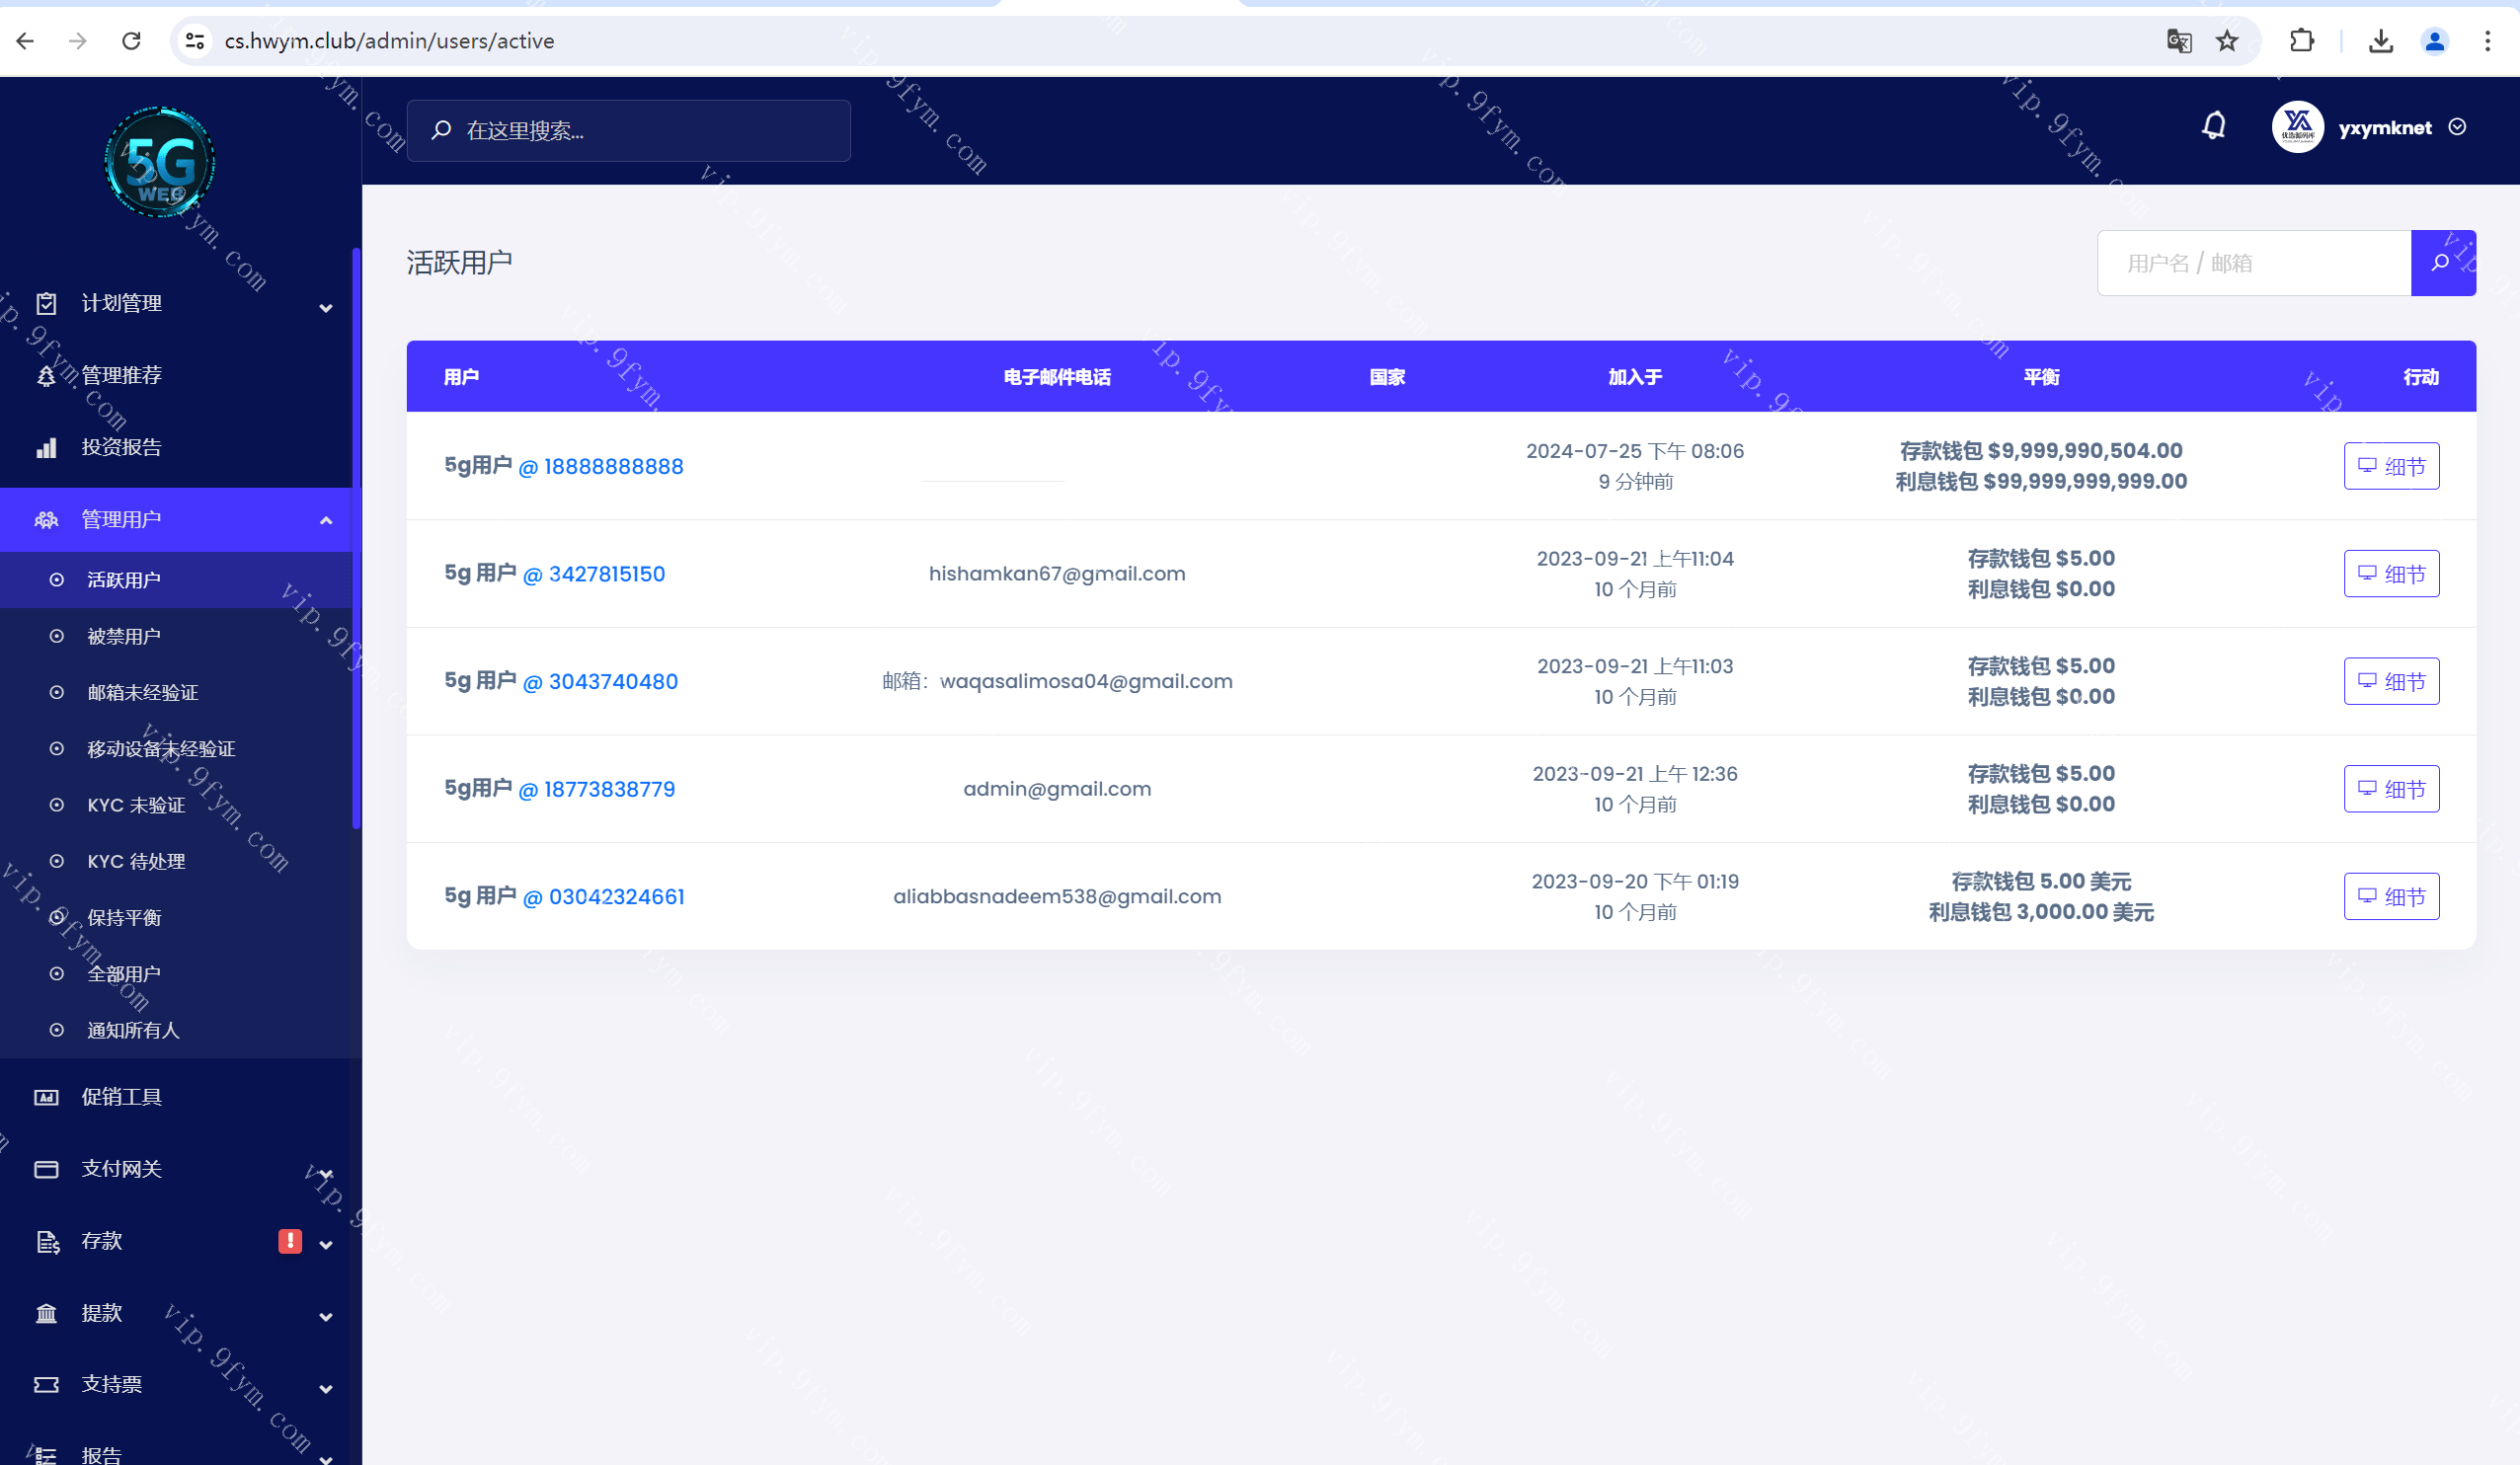Bookmark page with star icon
Screen dimensions: 2520x1465
[2226, 41]
